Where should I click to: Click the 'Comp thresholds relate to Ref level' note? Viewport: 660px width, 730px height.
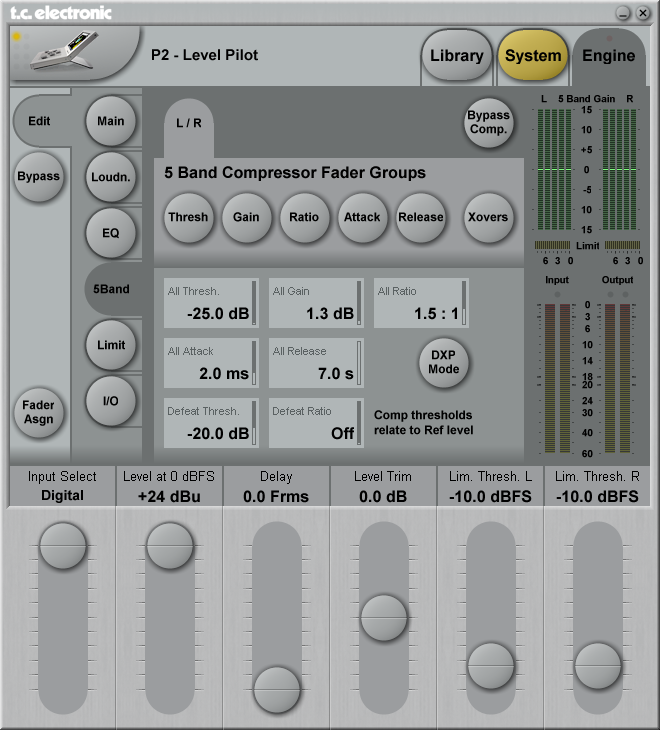click(x=424, y=422)
